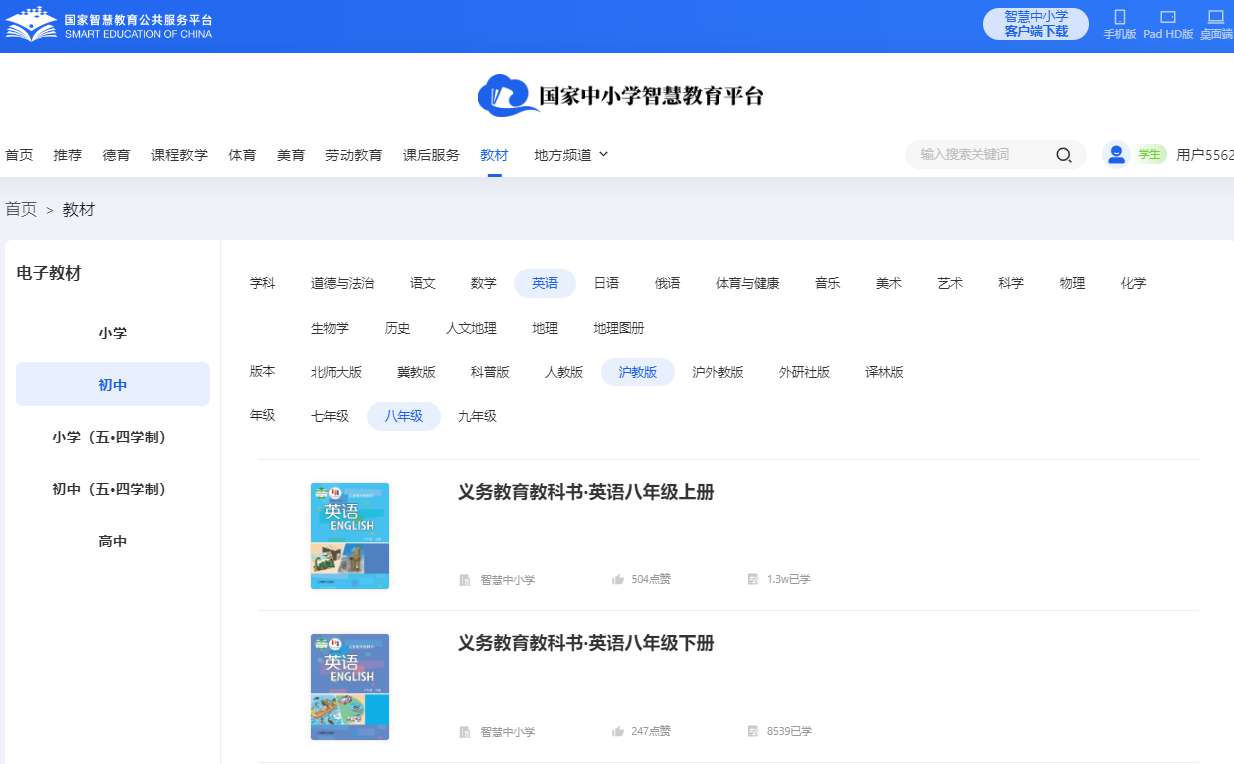Expand the 地方频道 dropdown
Image resolution: width=1234 pixels, height=764 pixels.
click(x=571, y=155)
